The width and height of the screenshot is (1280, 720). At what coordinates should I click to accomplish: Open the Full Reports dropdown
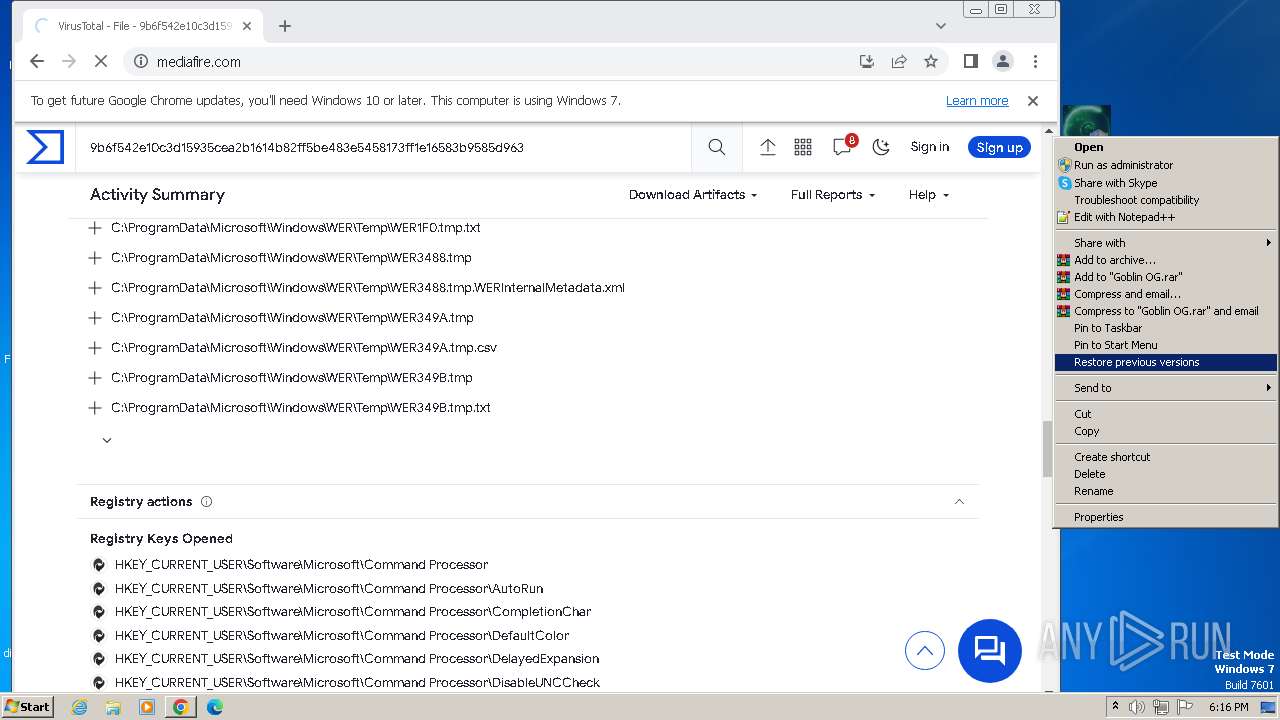pos(833,195)
